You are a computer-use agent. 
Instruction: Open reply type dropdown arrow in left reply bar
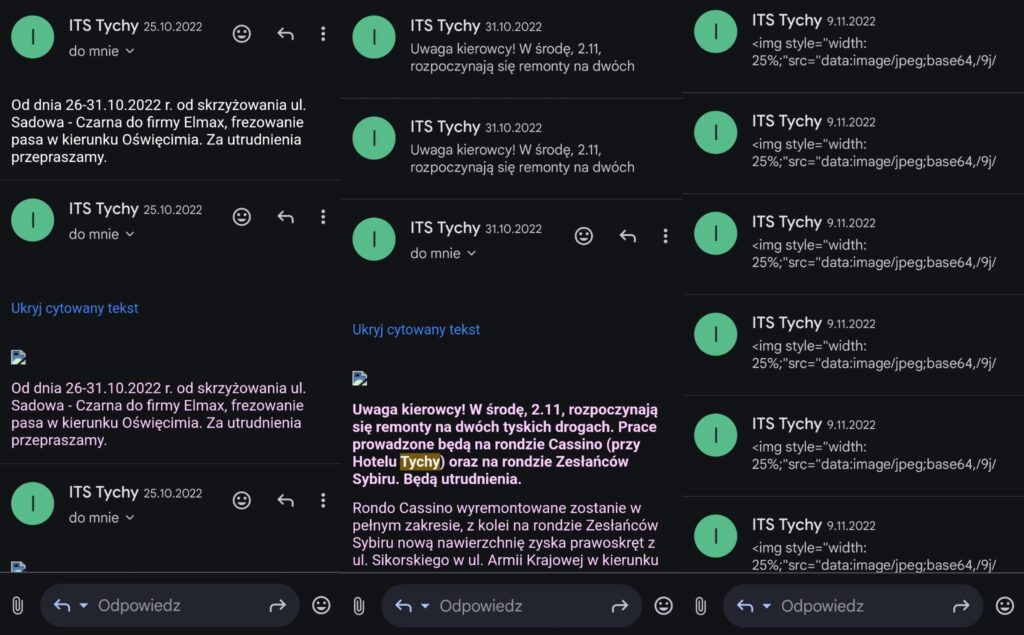(x=84, y=606)
